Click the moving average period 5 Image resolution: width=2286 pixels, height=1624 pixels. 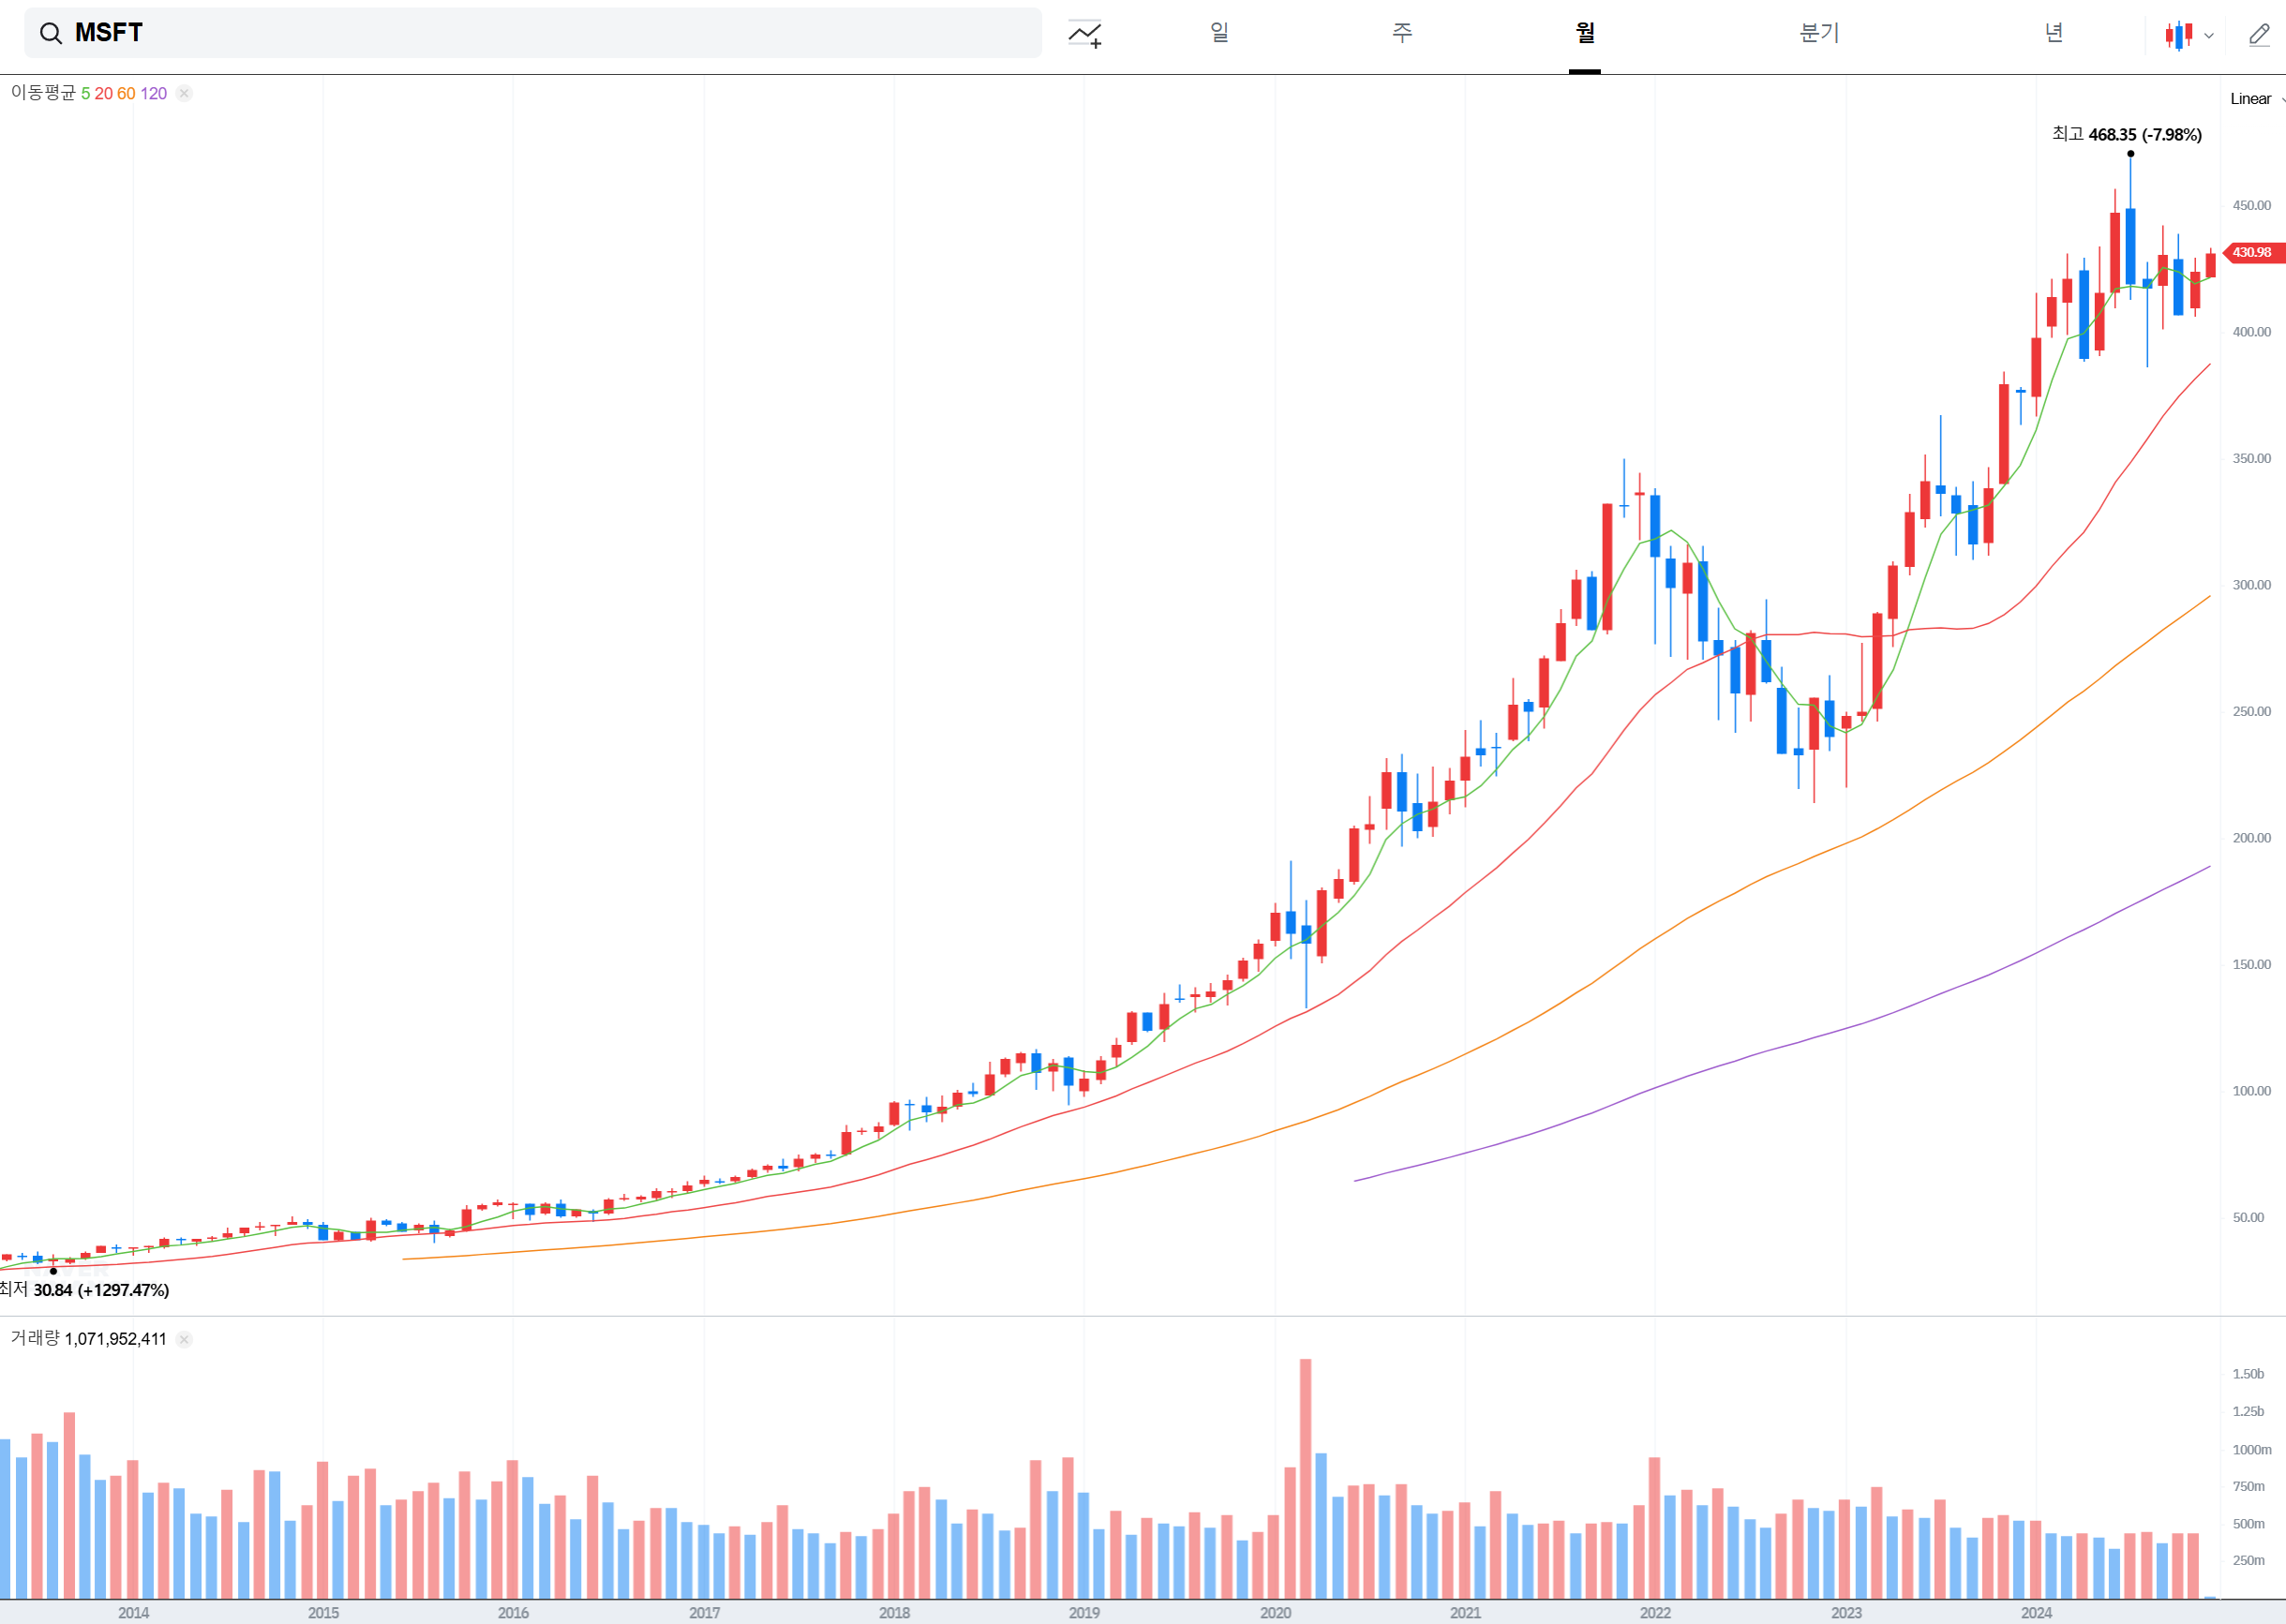86,93
